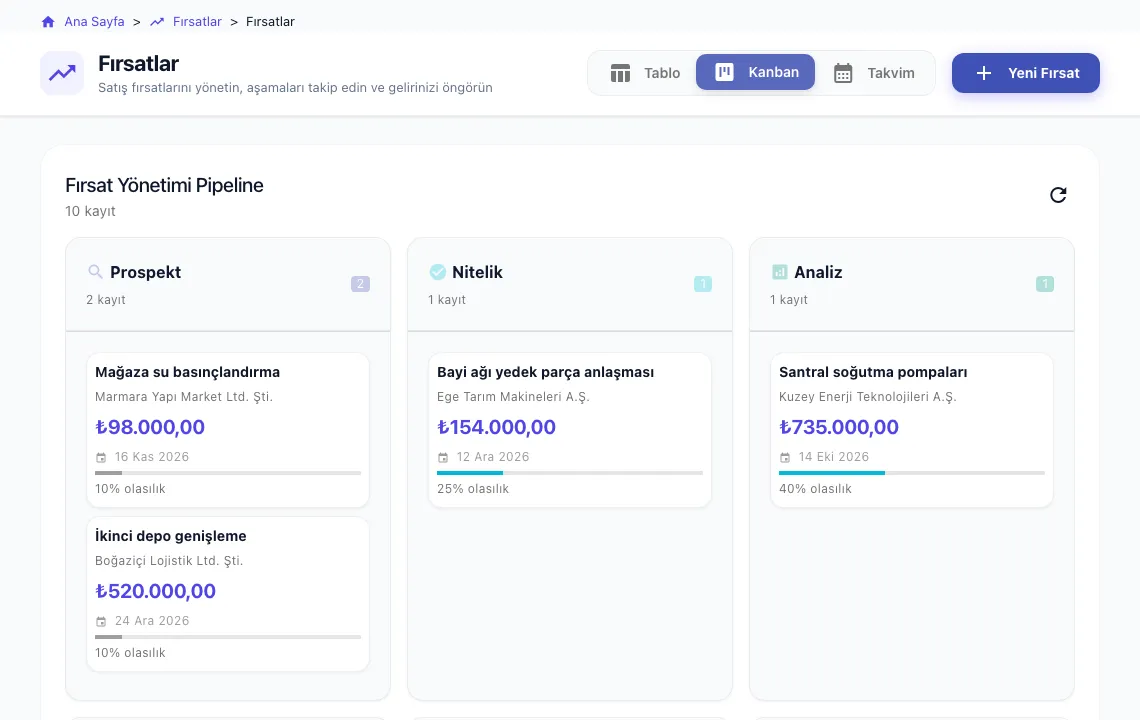The height and width of the screenshot is (720, 1140).
Task: Click the Fırsatlar page header trend icon
Action: tap(63, 73)
